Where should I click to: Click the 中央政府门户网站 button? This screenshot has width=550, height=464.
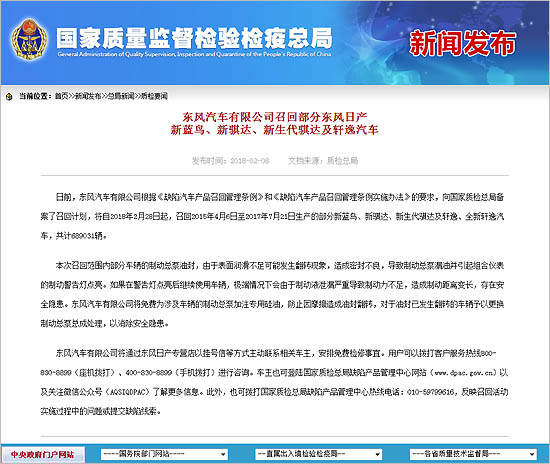[43, 455]
